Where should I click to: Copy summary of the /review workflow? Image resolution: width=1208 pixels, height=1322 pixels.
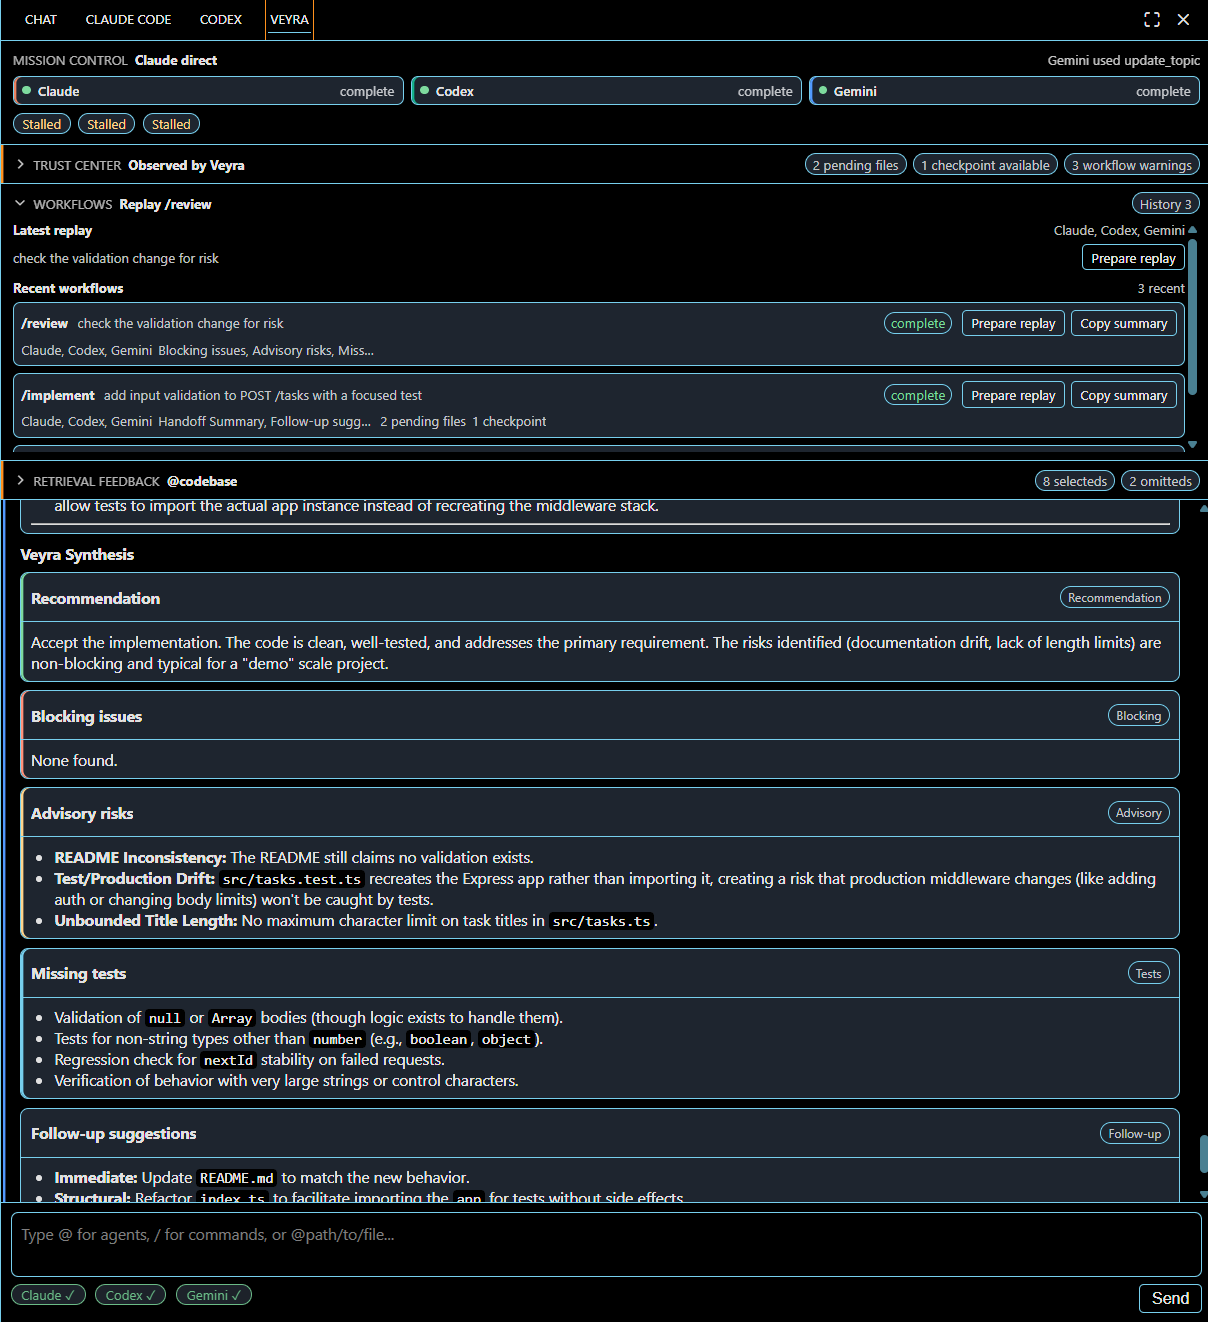click(x=1123, y=323)
